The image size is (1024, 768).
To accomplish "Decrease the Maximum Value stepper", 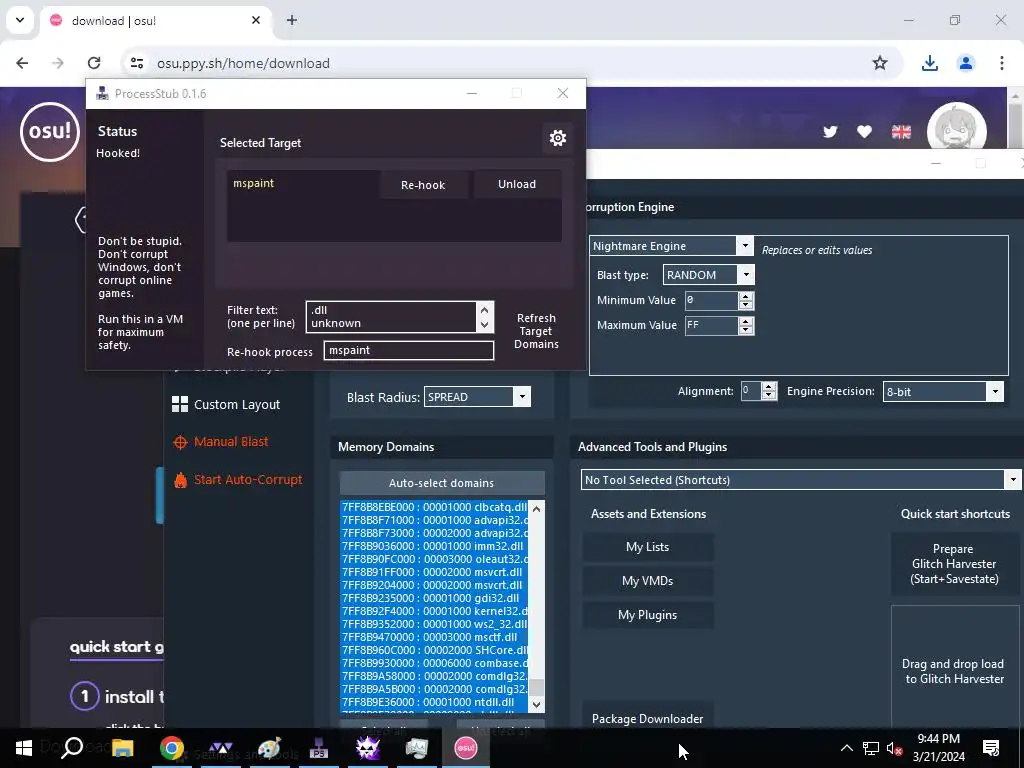I will 746,330.
